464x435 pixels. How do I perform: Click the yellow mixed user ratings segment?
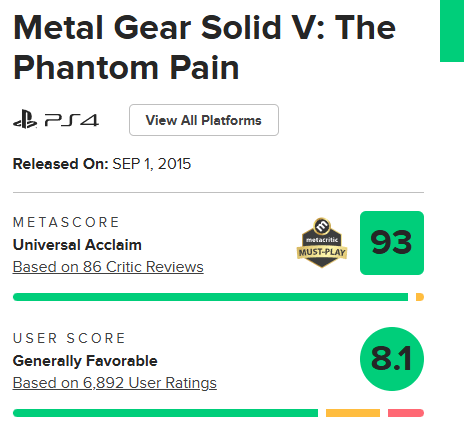(x=353, y=413)
